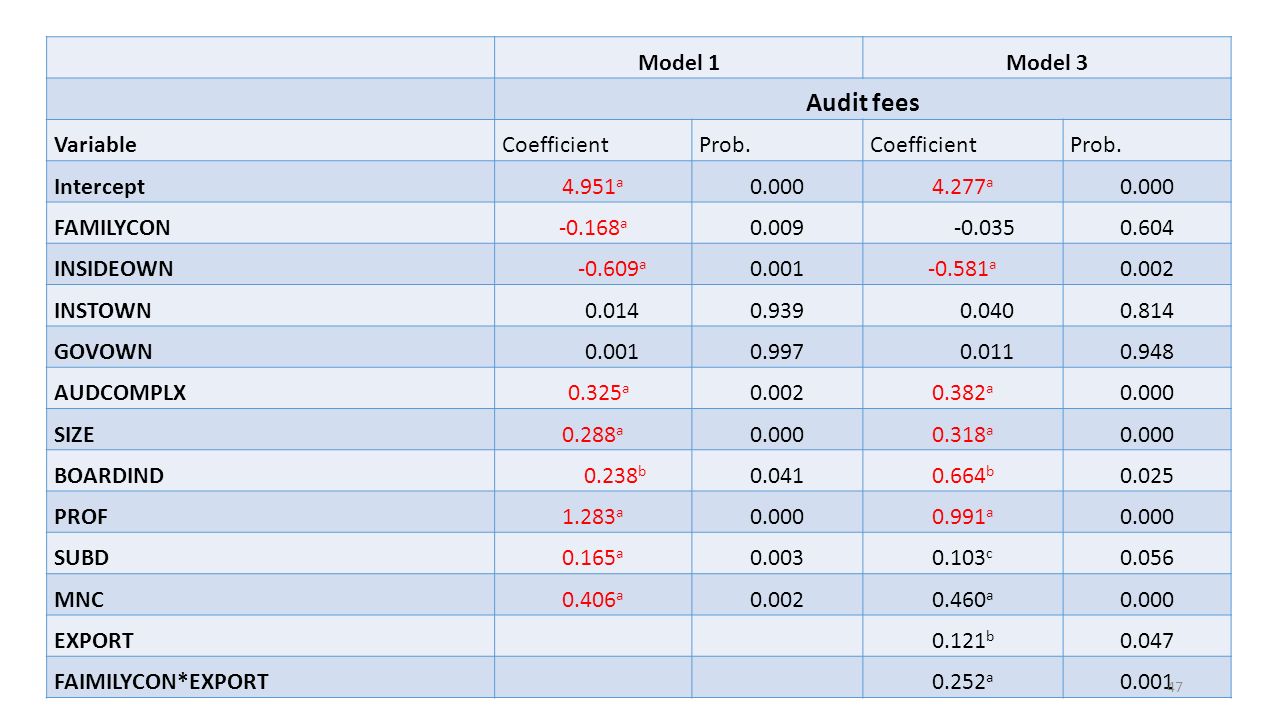The width and height of the screenshot is (1280, 720).
Task: Select the "FAMILYCON" row label
Action: 112,228
